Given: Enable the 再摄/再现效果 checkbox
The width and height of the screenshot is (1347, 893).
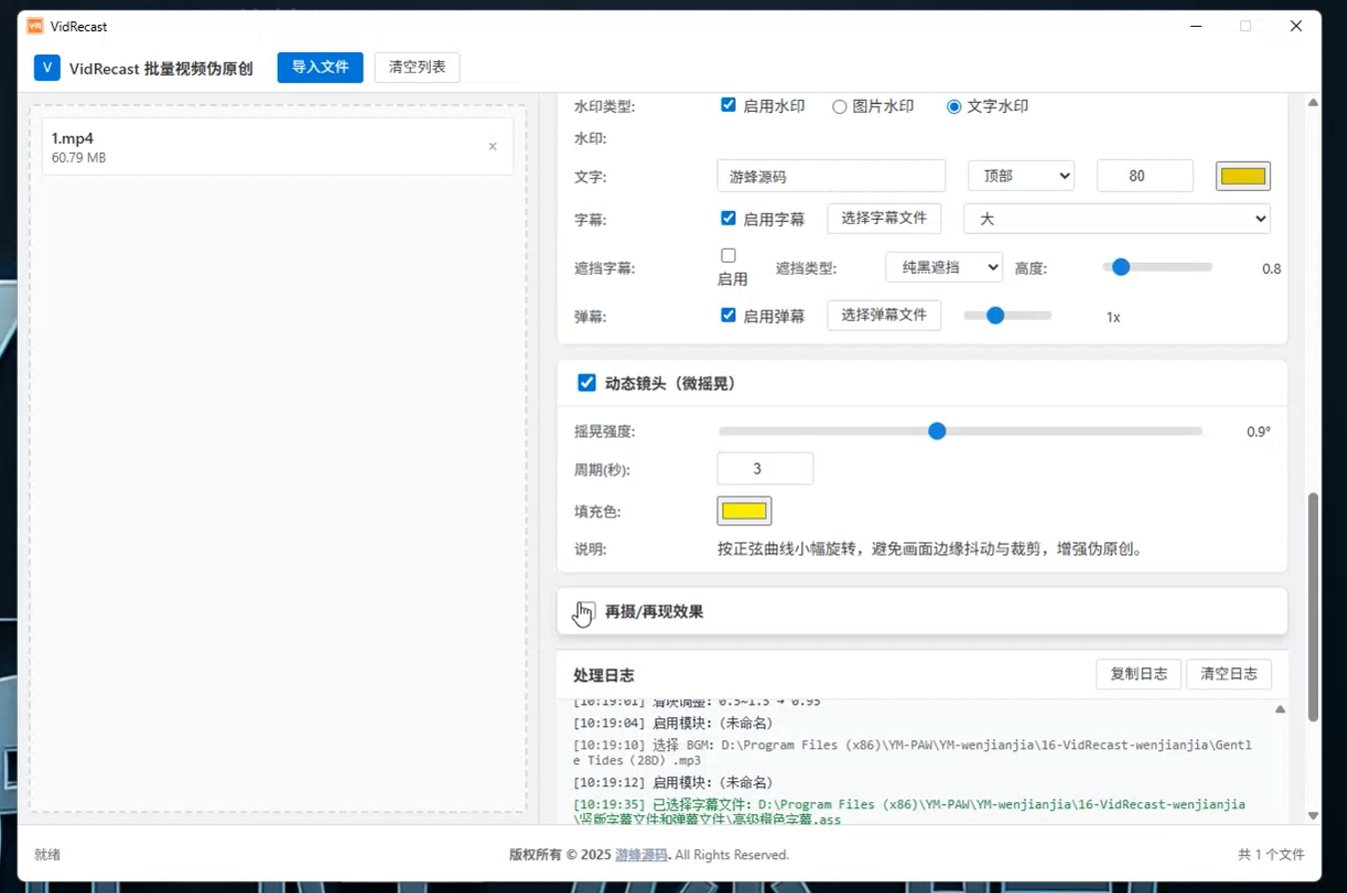Looking at the screenshot, I should point(587,610).
